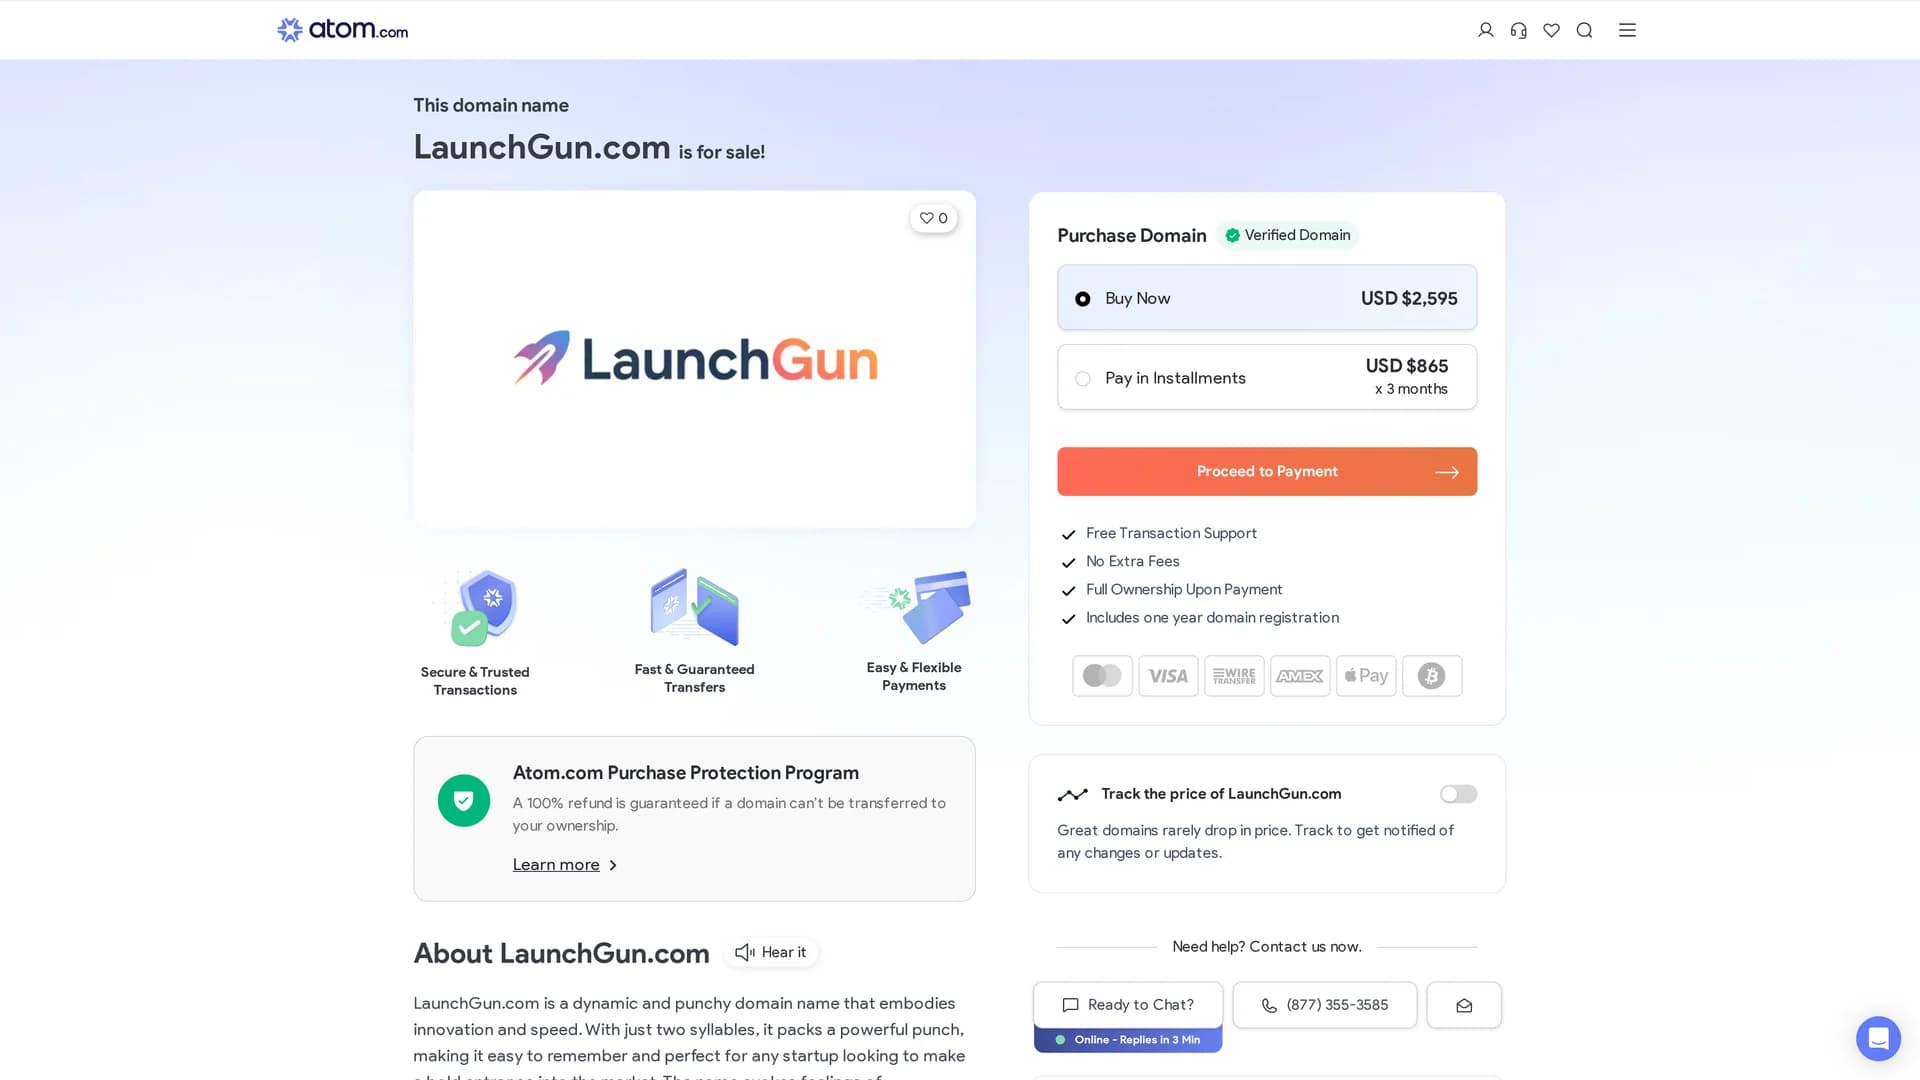Click Easy & Flexible Payments icon
The width and height of the screenshot is (1920, 1080).
pos(917,606)
